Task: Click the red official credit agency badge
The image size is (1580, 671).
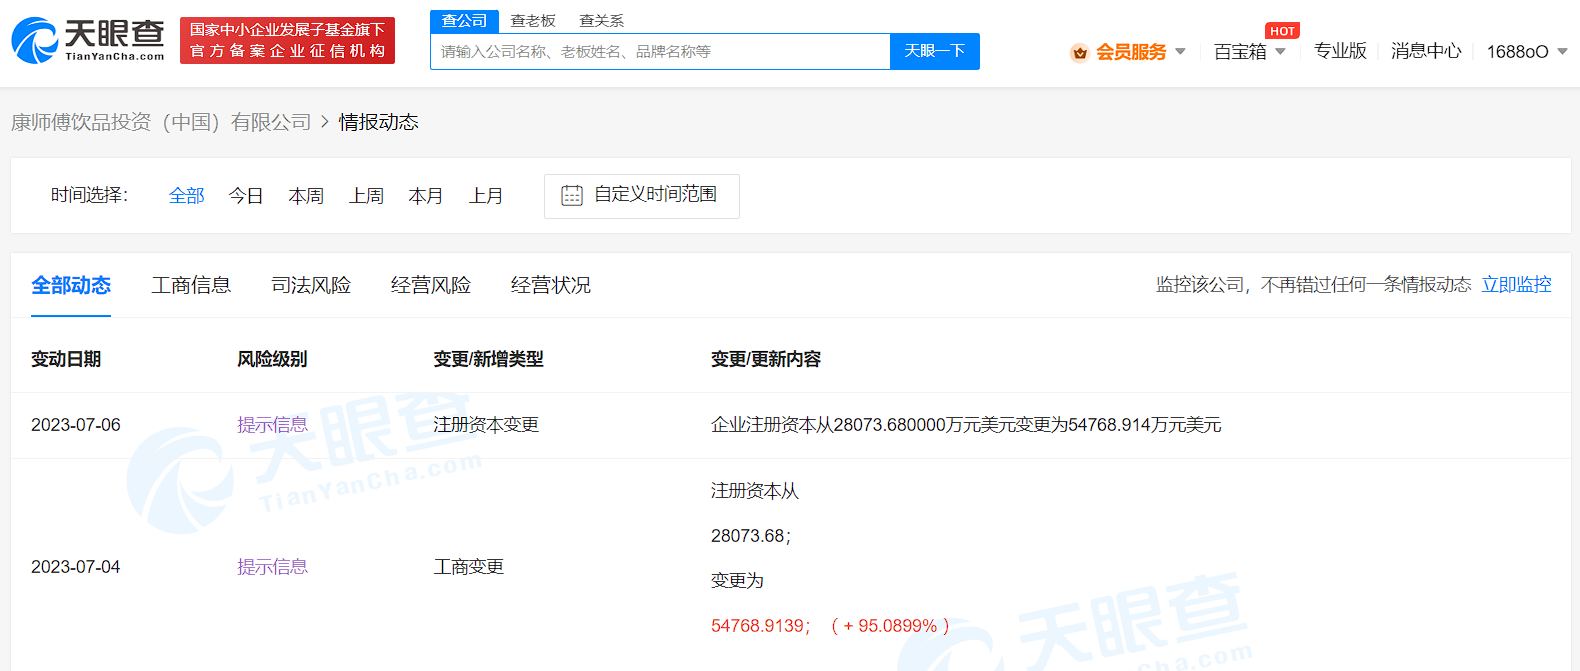Action: [x=287, y=40]
